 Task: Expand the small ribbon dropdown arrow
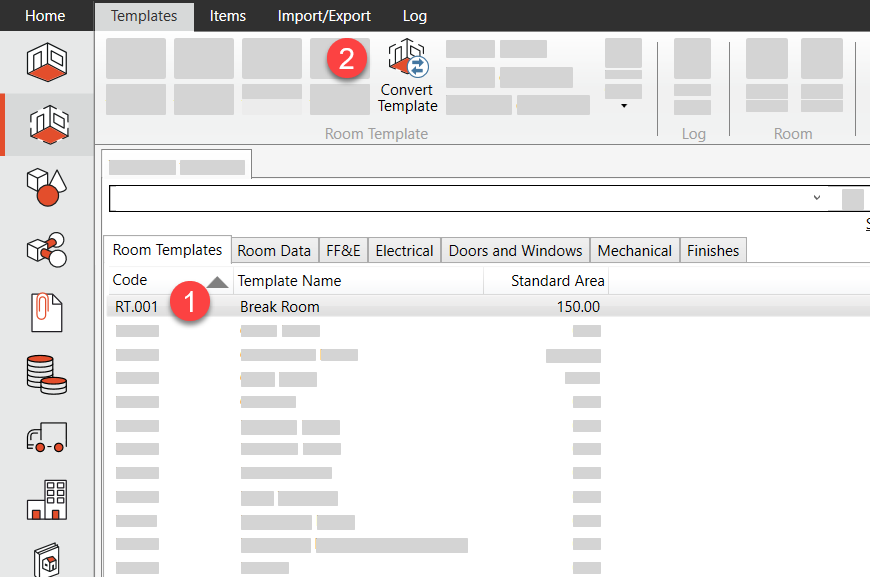[624, 105]
